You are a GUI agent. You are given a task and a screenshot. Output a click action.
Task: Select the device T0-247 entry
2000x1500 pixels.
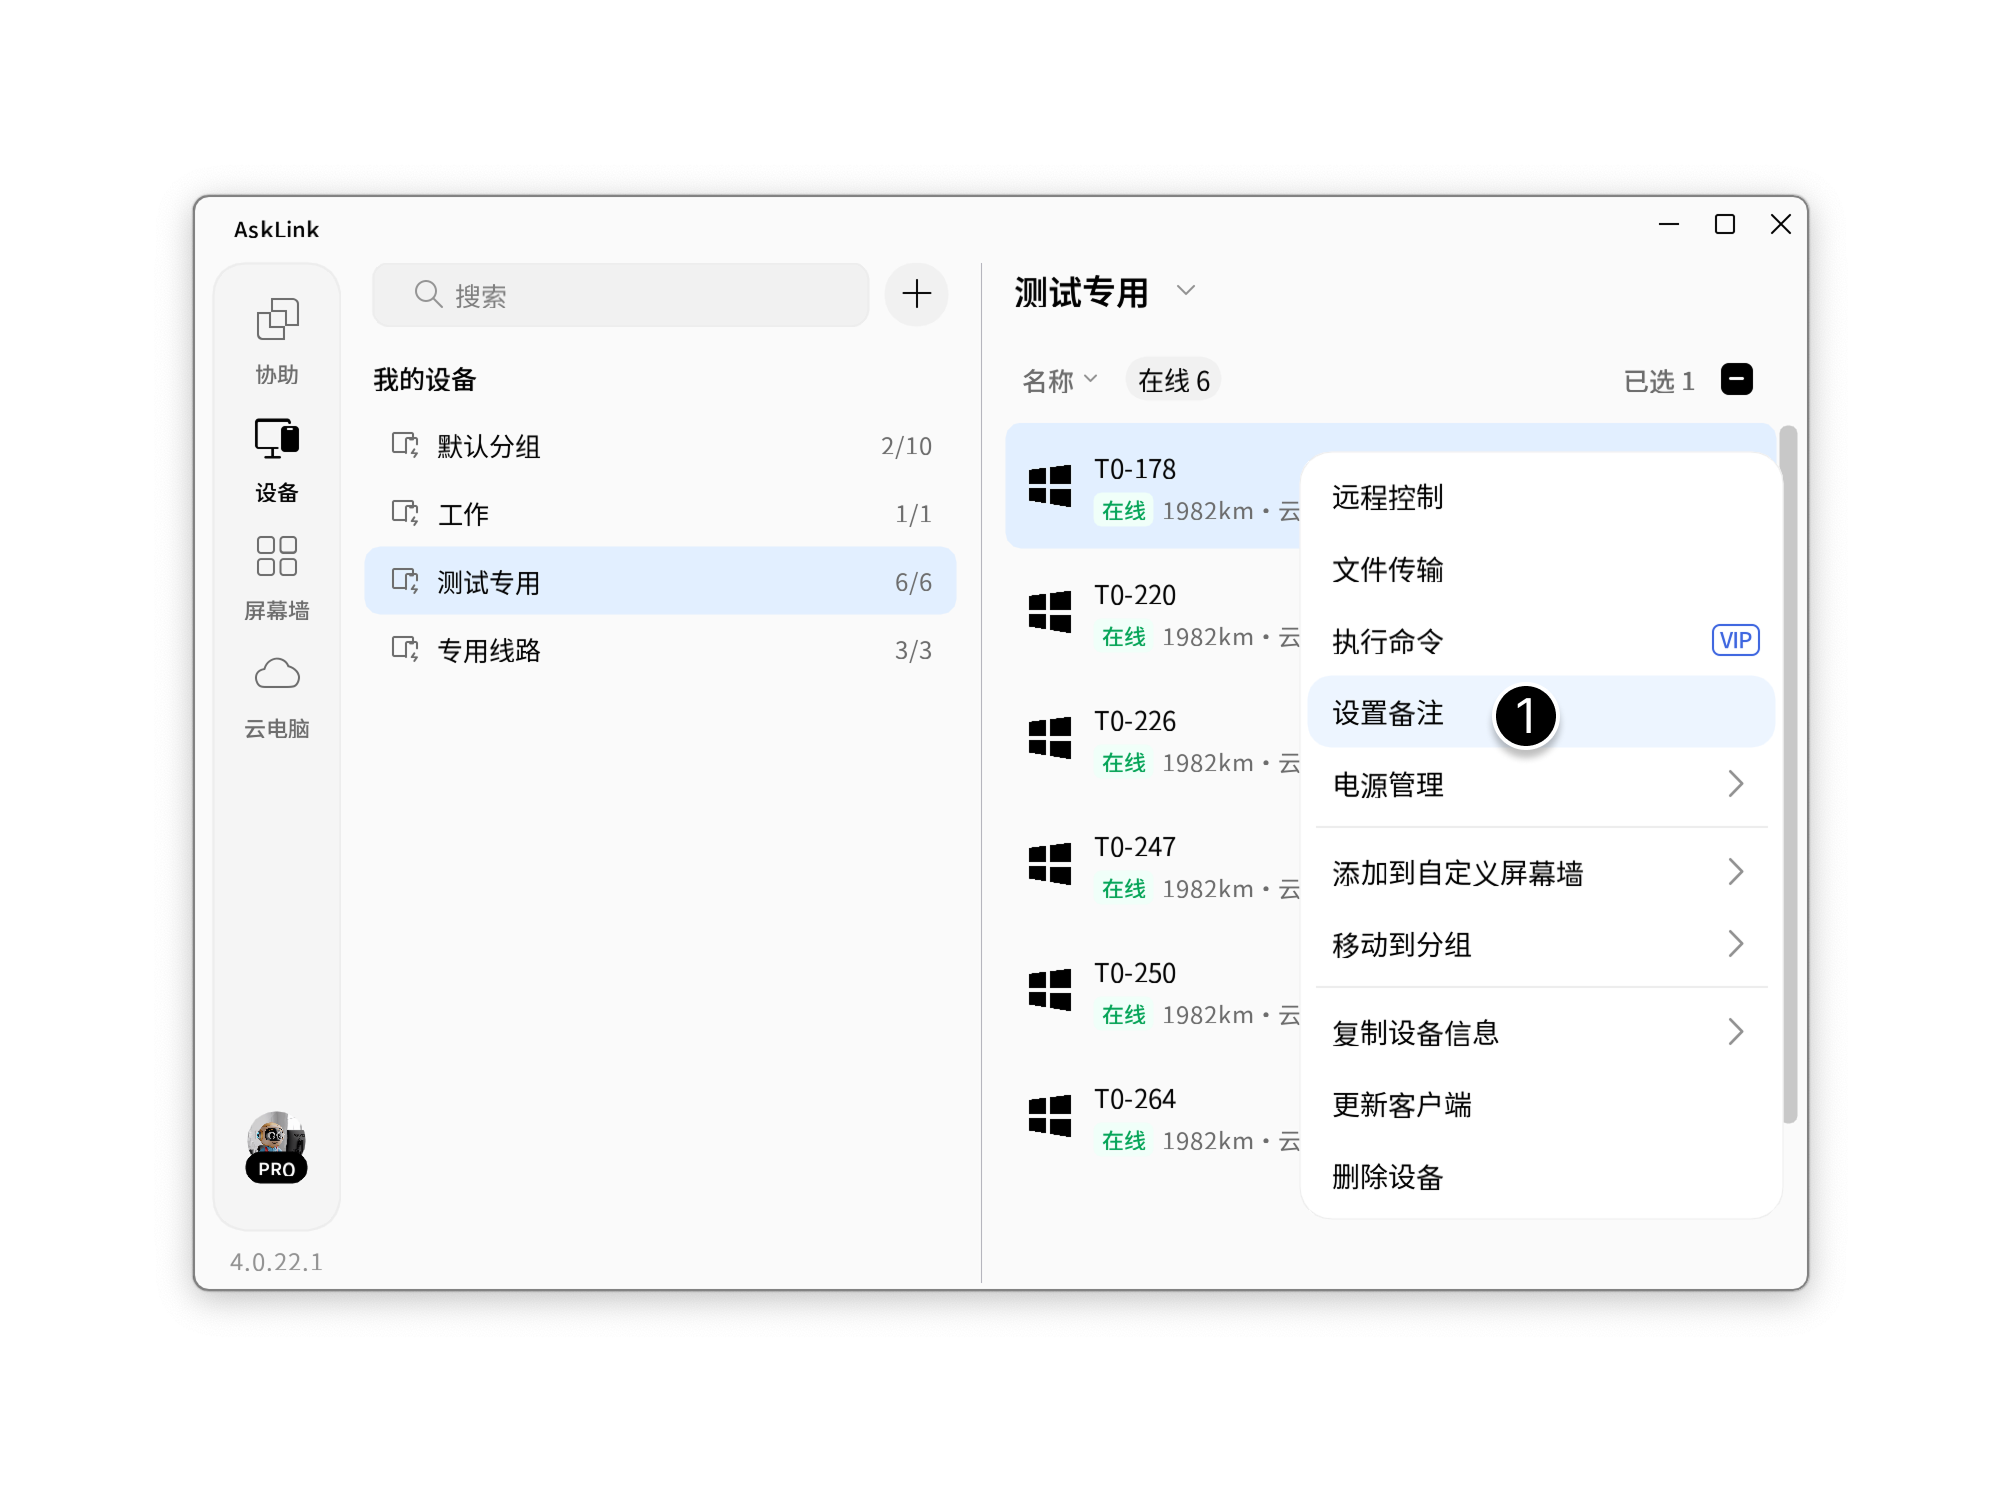pos(1135,865)
